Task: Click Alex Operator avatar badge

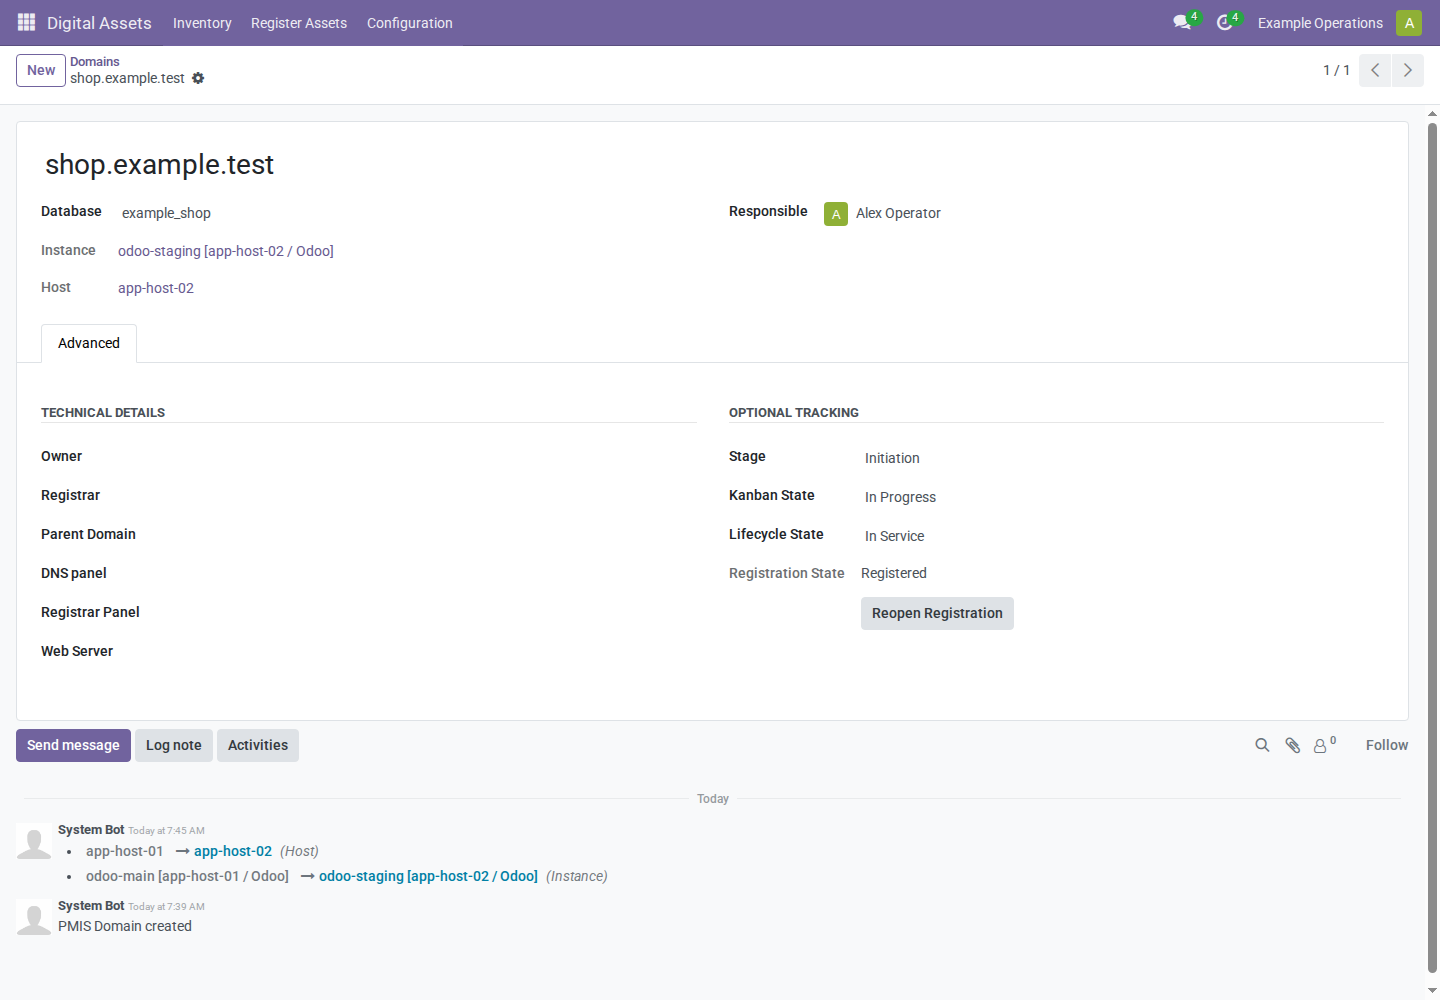Action: [x=836, y=214]
